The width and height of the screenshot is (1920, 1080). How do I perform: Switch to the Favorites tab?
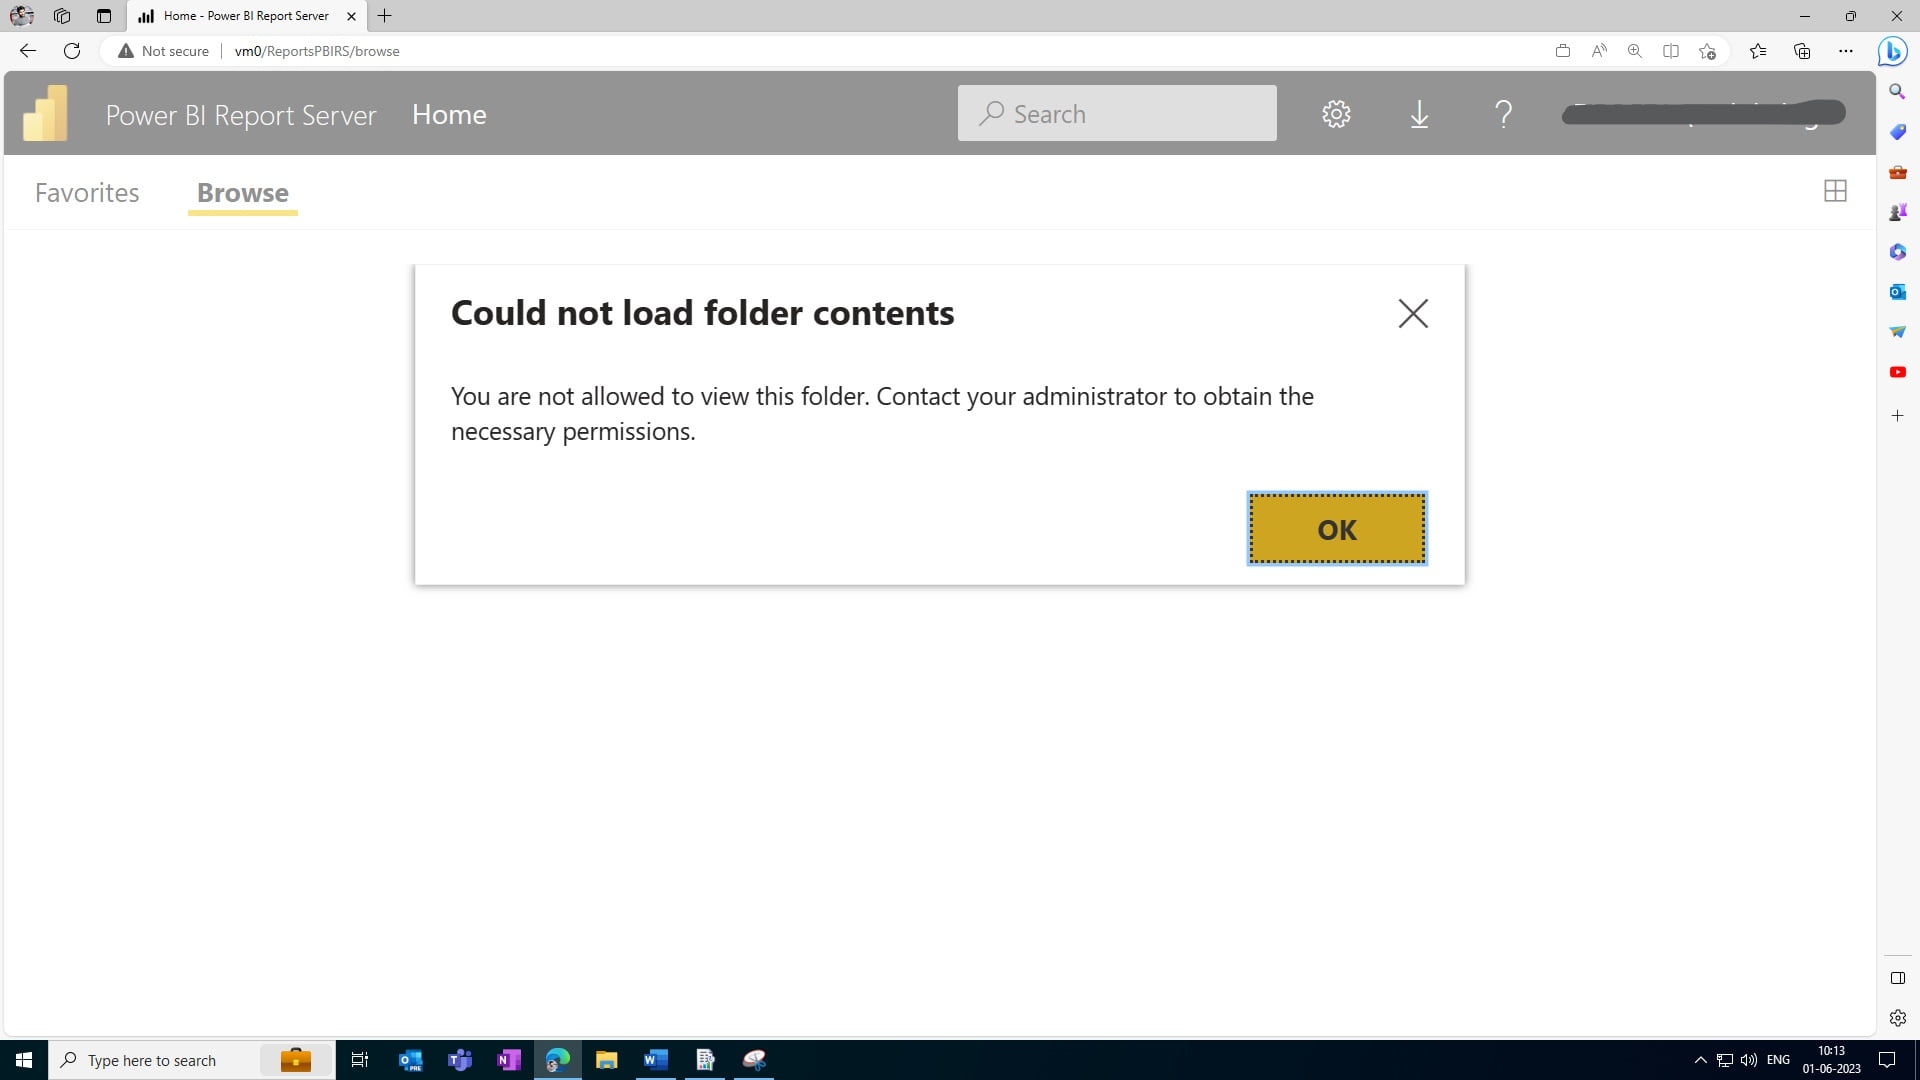coord(87,192)
